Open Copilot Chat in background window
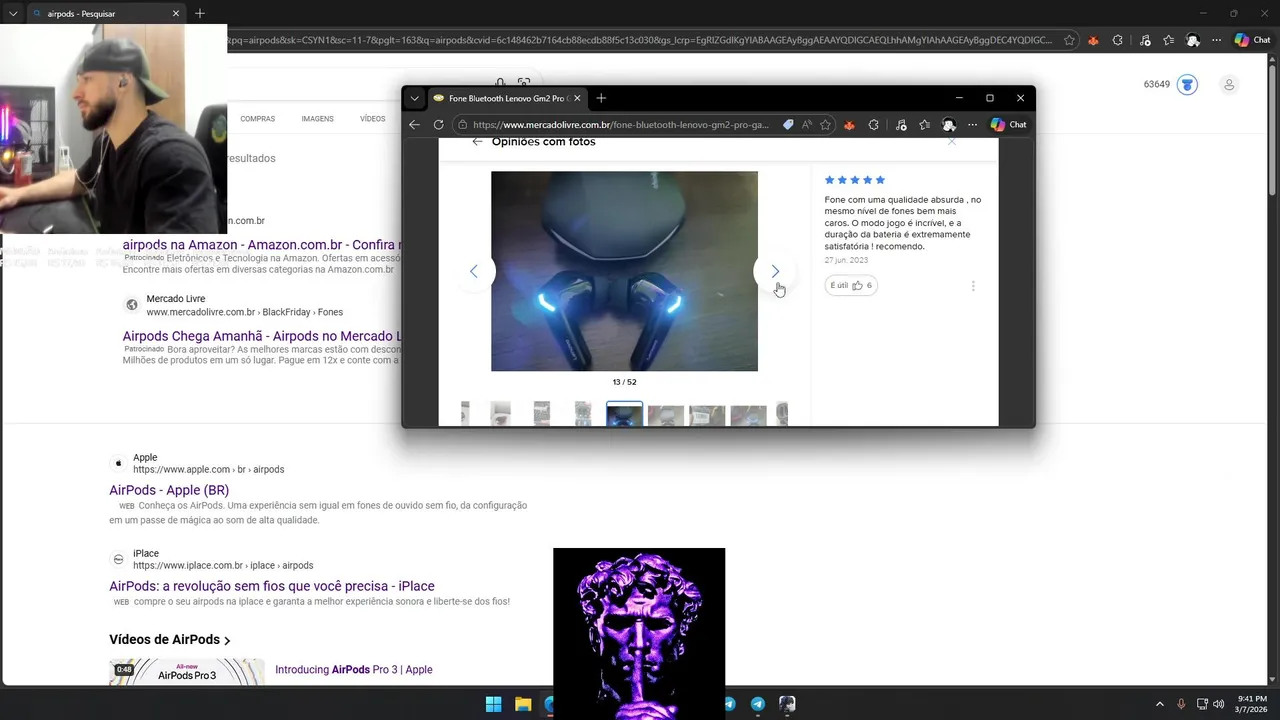The height and width of the screenshot is (720, 1280). coord(1254,41)
